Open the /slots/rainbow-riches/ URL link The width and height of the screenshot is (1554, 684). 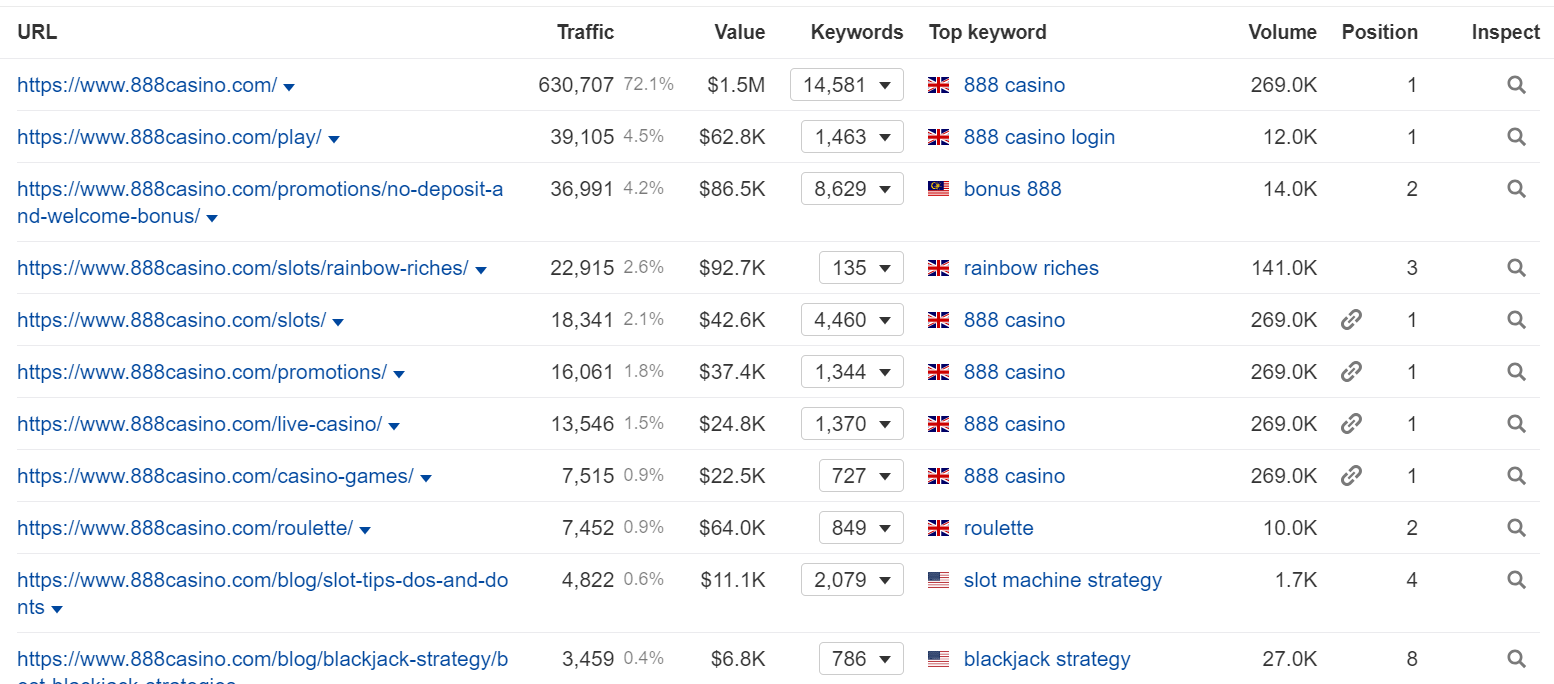click(x=243, y=268)
